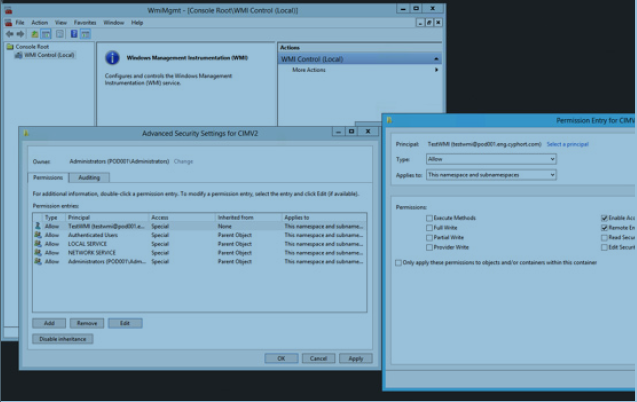Toggle the Show/Hide Console Tree toolbar icon
Image resolution: width=637 pixels, height=402 pixels.
(x=46, y=34)
